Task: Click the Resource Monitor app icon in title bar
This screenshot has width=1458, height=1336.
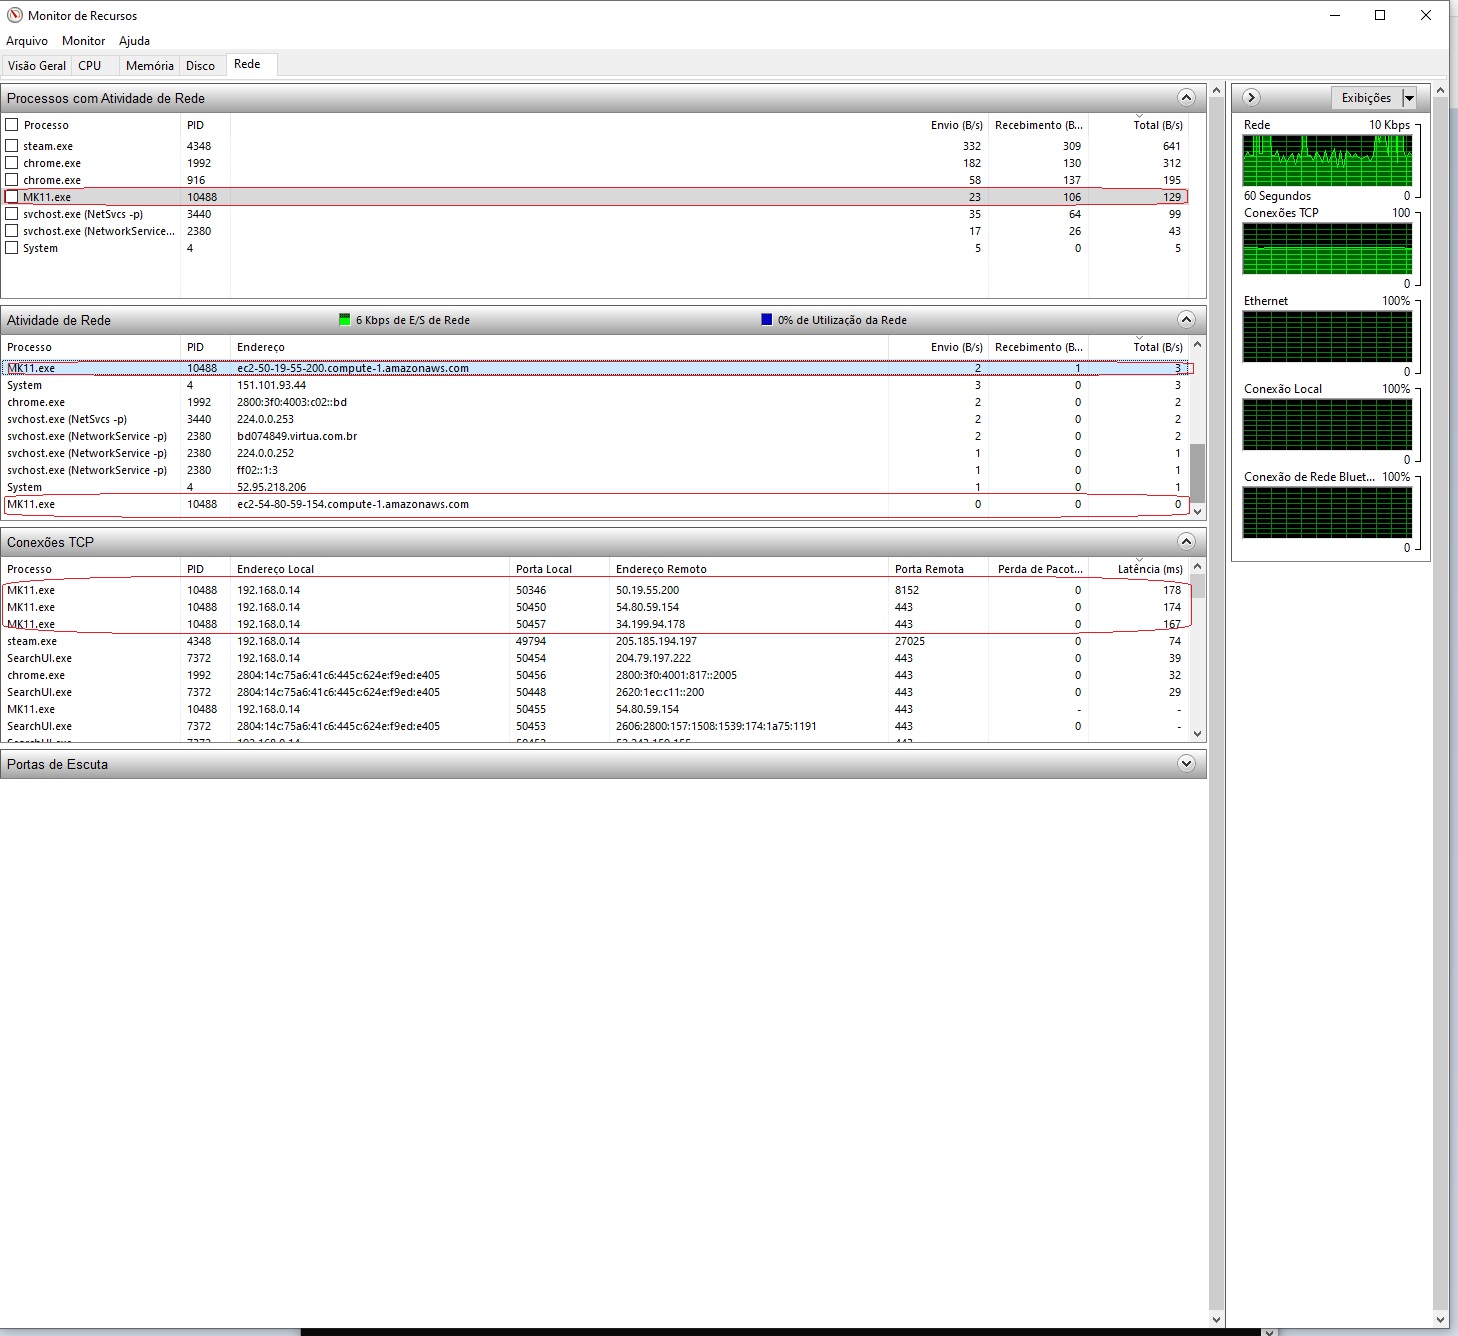Action: (15, 15)
